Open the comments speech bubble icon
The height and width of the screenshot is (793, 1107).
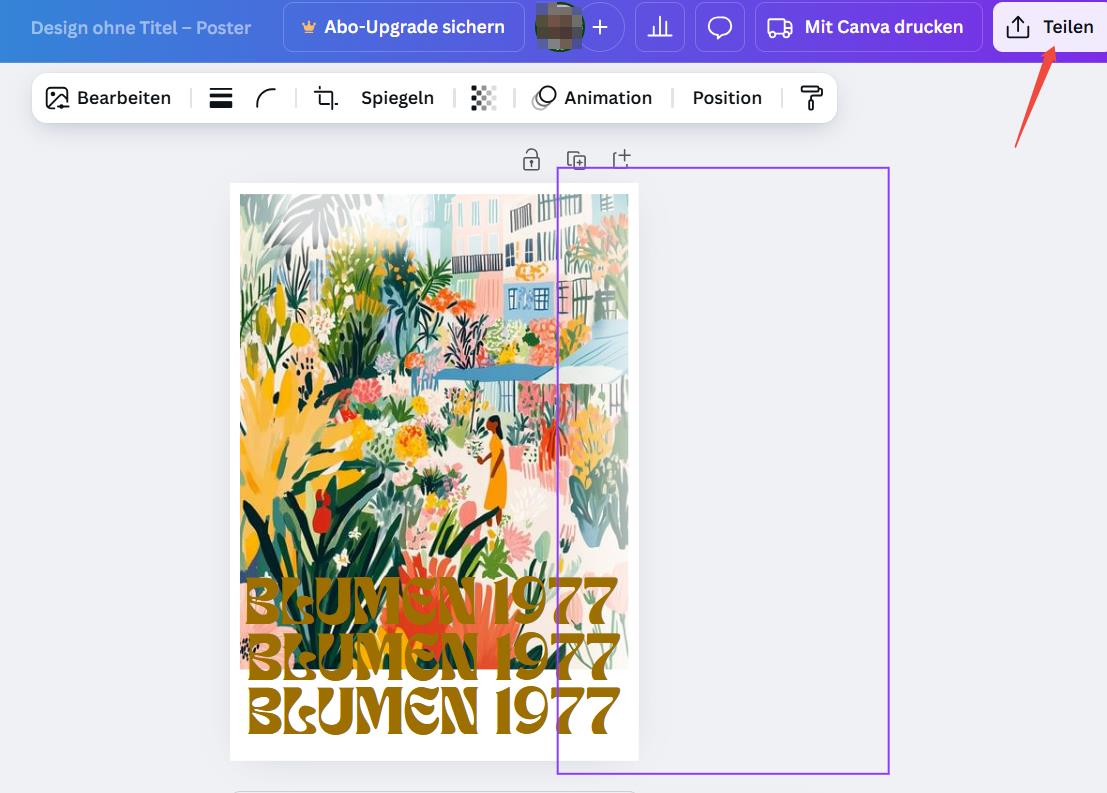(x=720, y=27)
